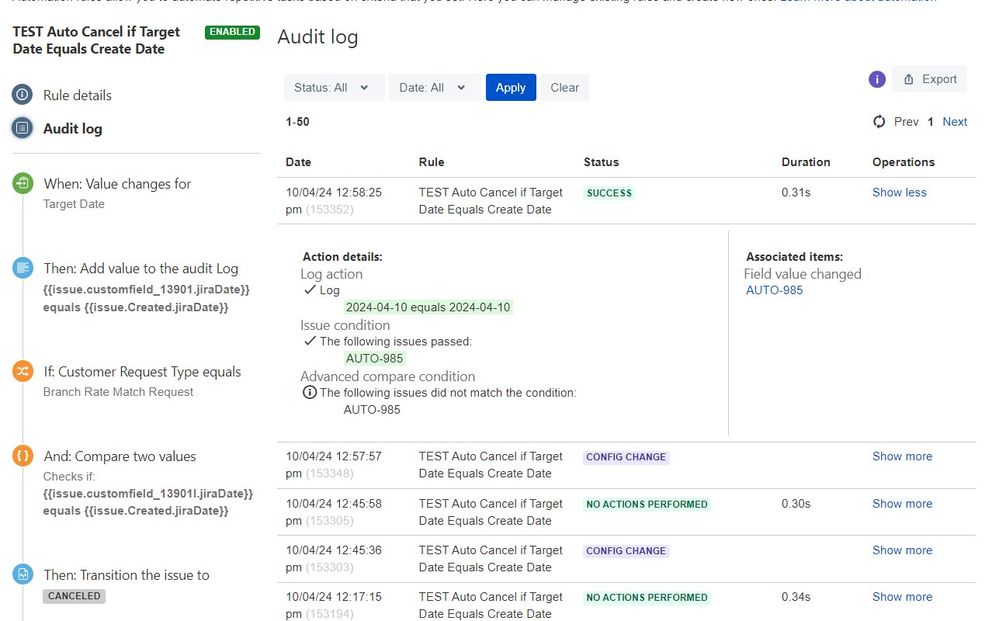Apply the selected audit log filters

tap(510, 87)
